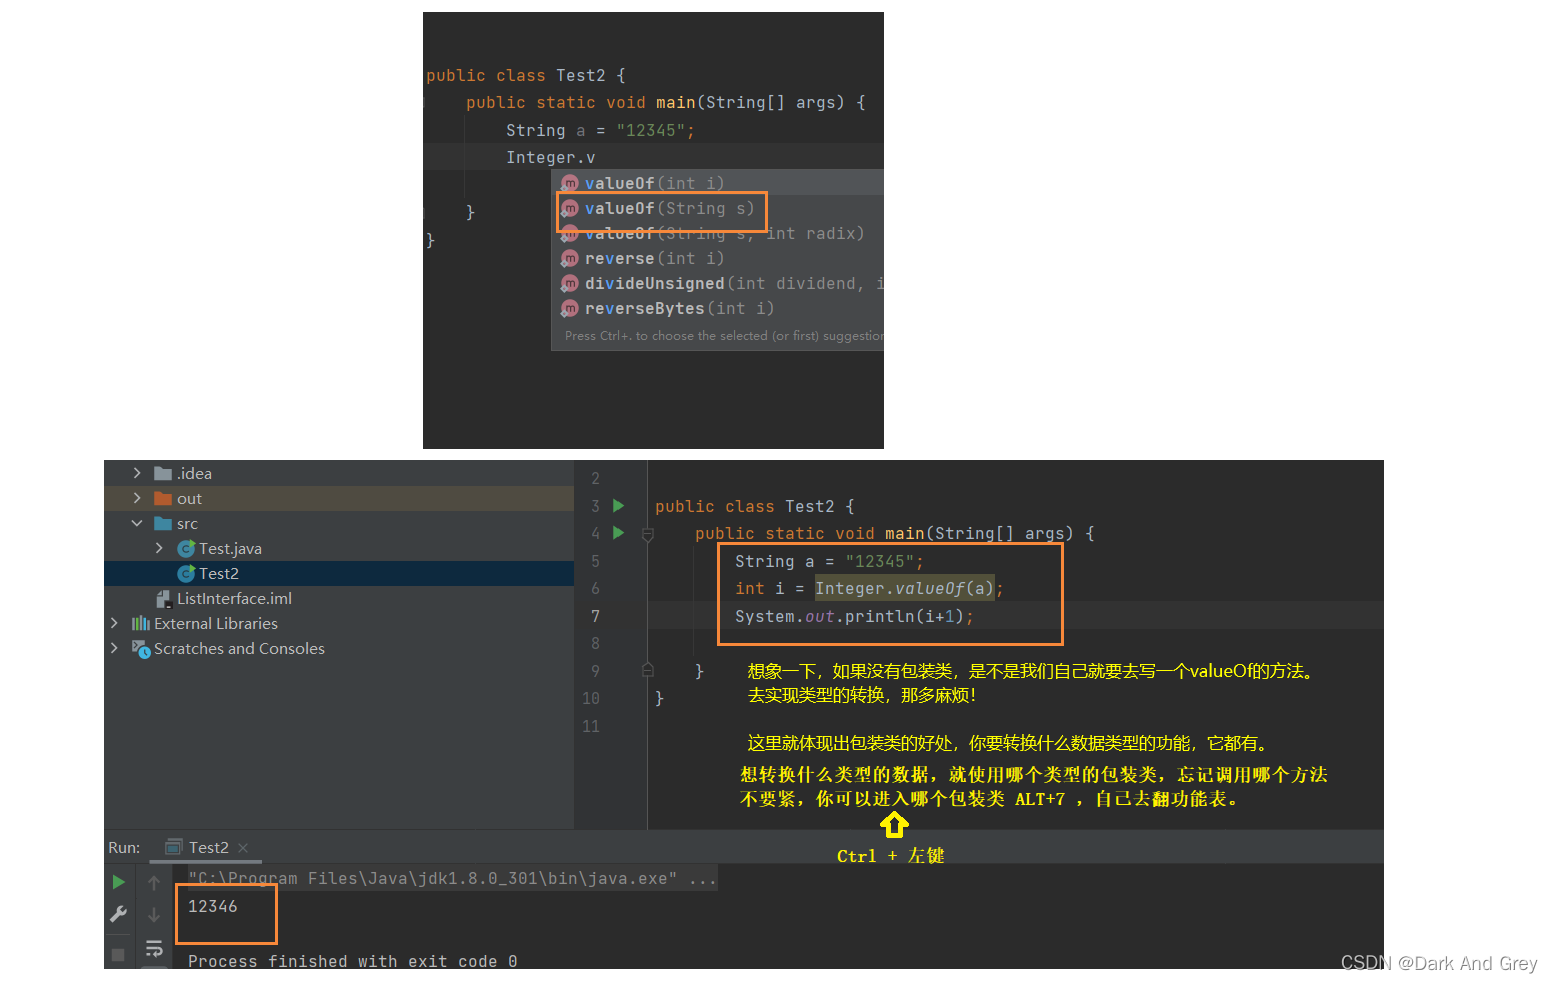This screenshot has width=1553, height=983.
Task: Choose reverseBytes(int i) completion suggestion
Action: 718,308
